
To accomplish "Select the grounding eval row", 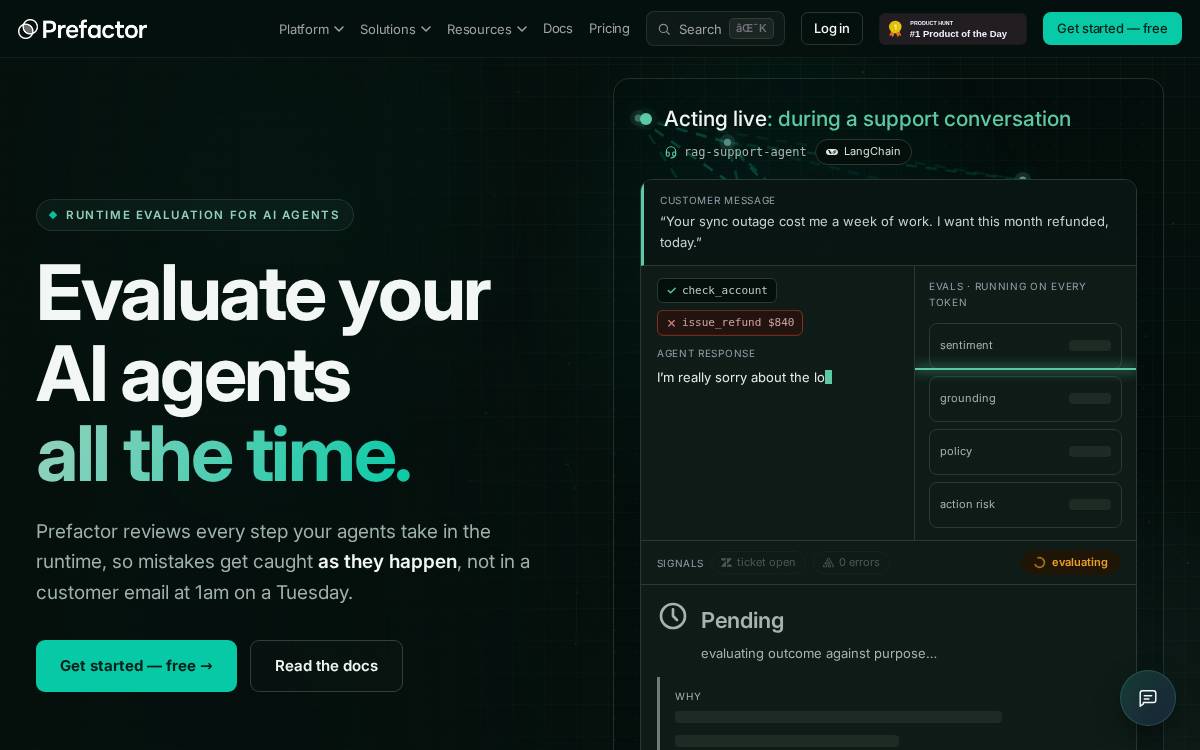I will (x=1025, y=398).
